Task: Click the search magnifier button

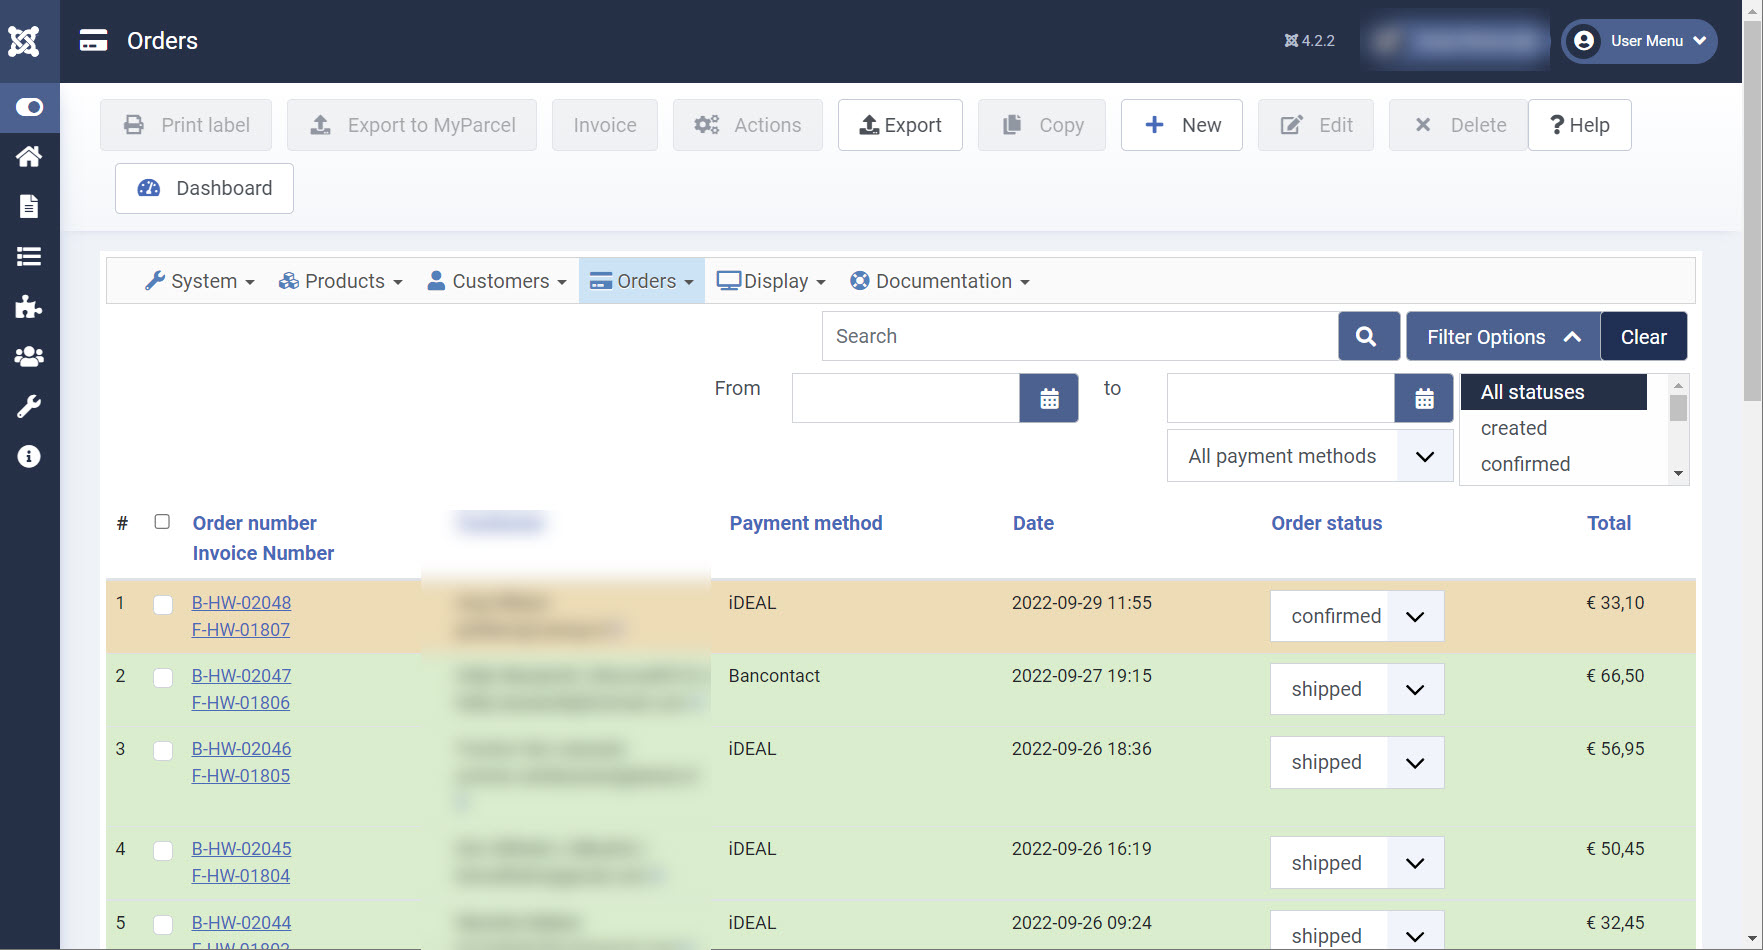Action: coord(1367,337)
